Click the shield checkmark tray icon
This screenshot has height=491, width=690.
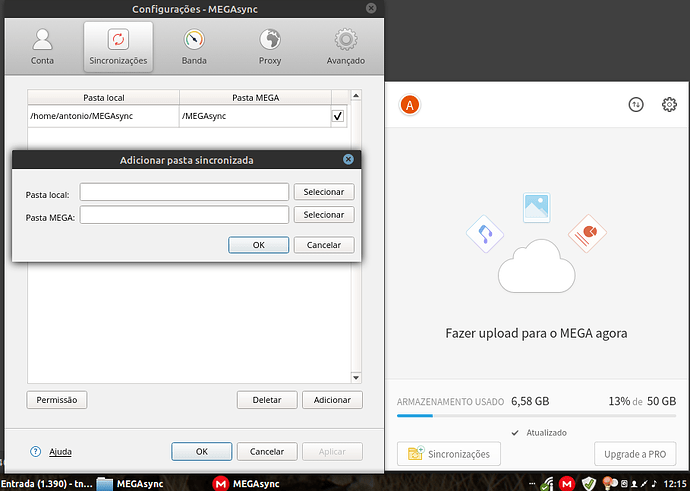[589, 484]
